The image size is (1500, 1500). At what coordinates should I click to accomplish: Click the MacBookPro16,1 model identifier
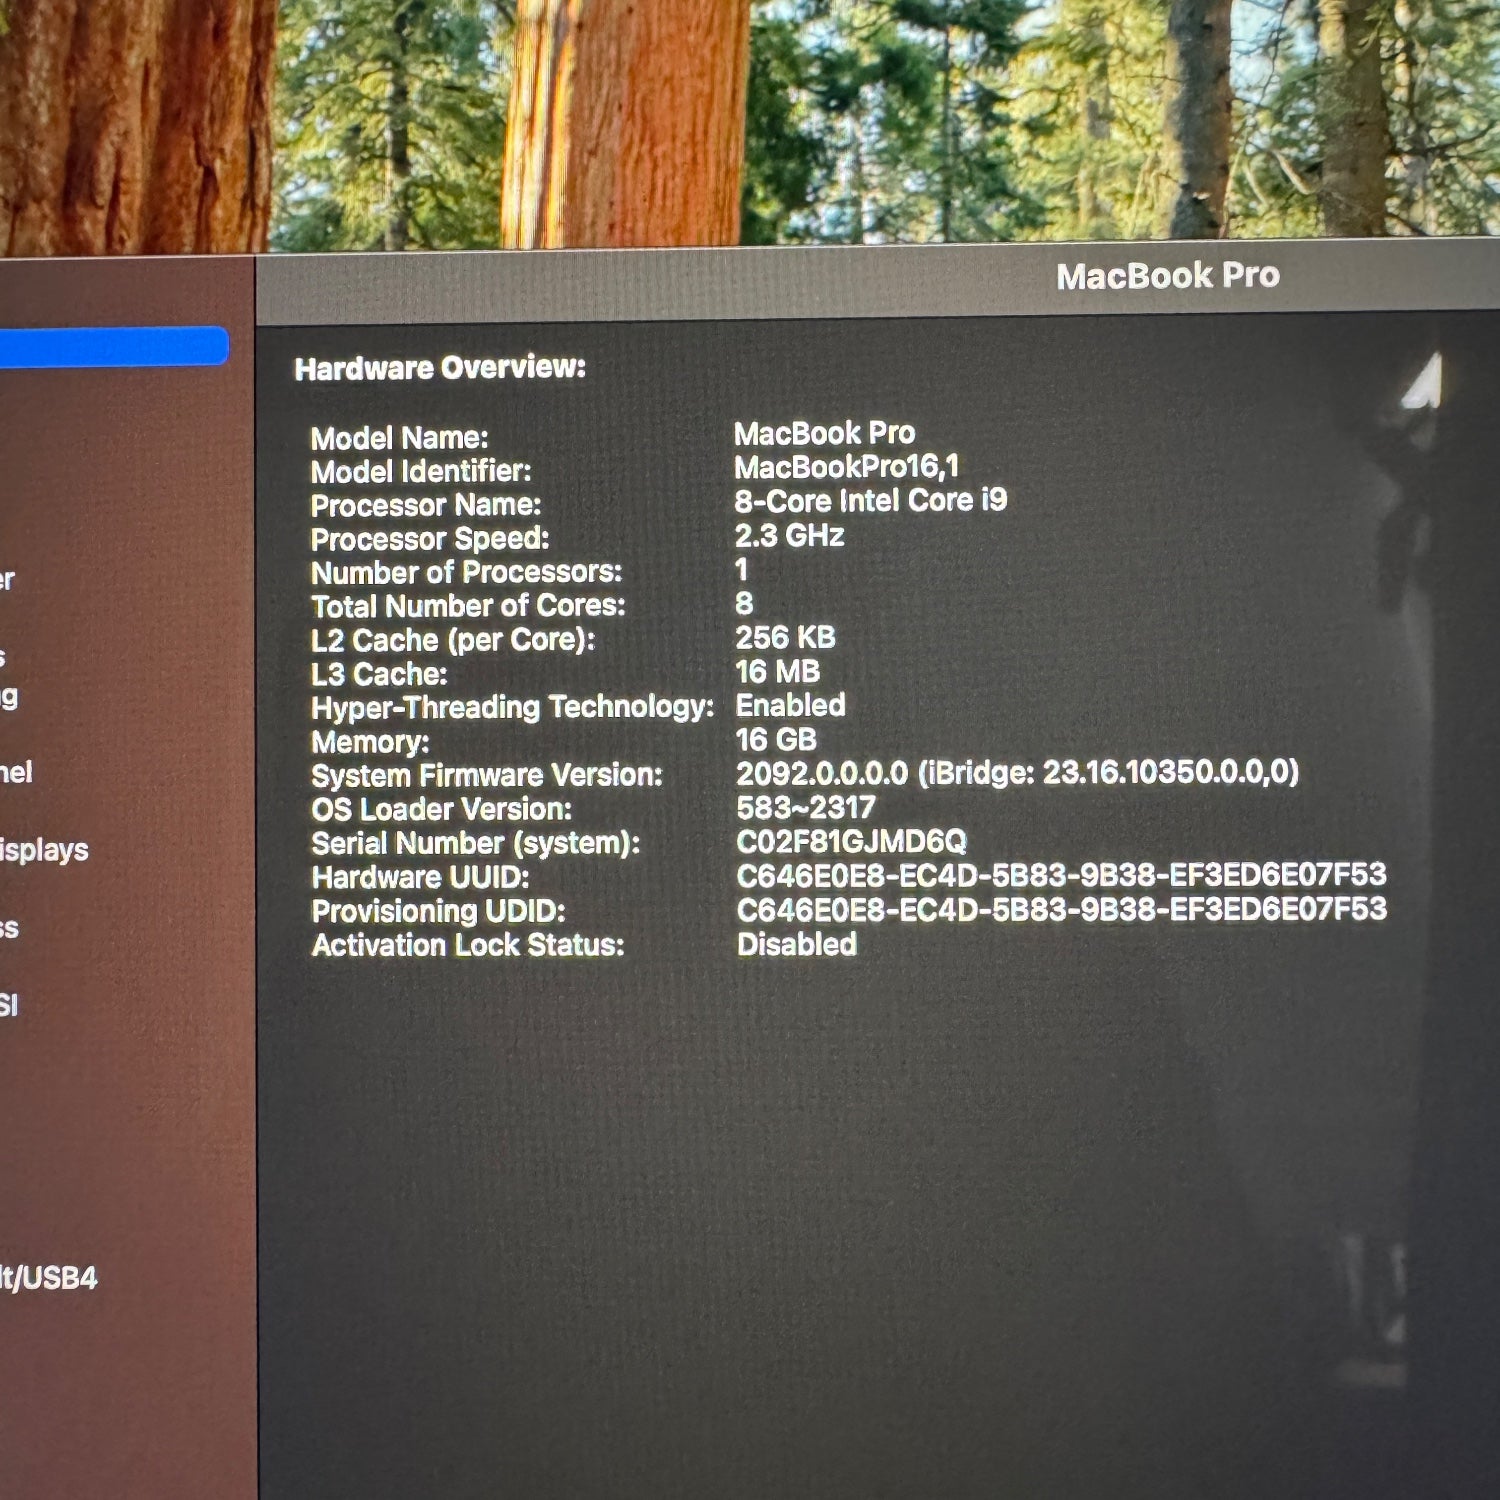(x=846, y=467)
